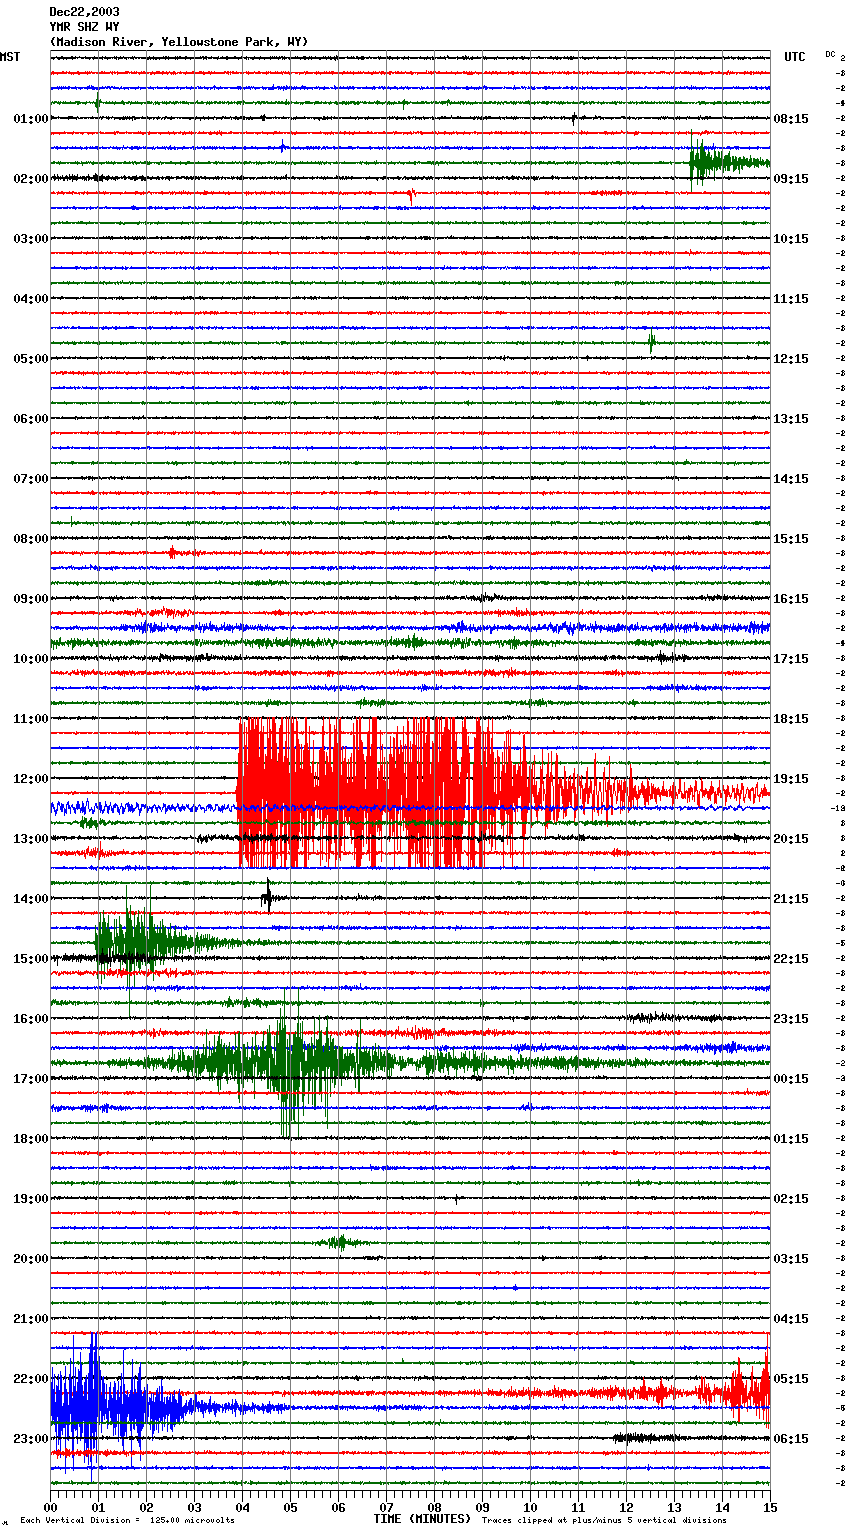The height and width of the screenshot is (1534, 850).
Task: Click the 13 minute tick on bottom axis
Action: (674, 1507)
